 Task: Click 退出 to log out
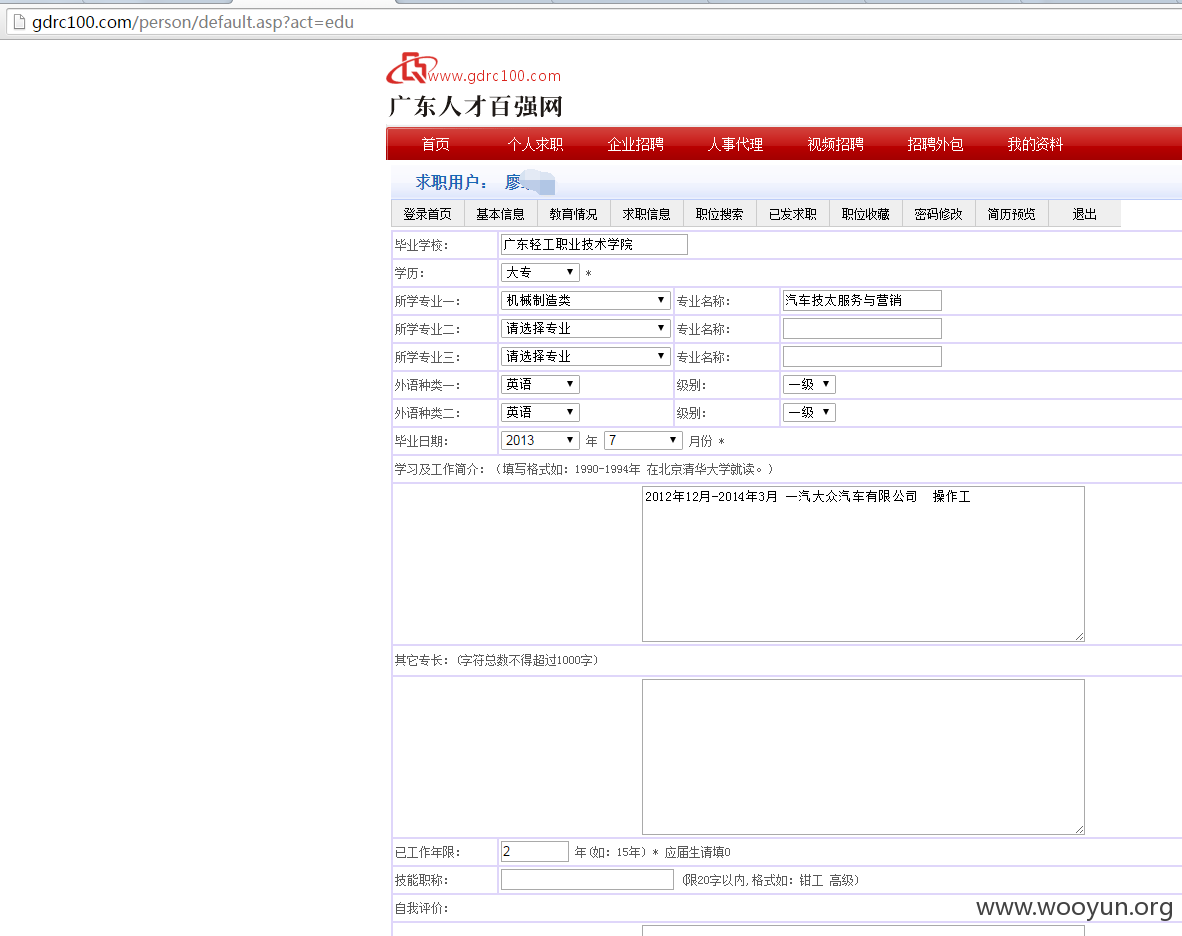click(x=1085, y=214)
